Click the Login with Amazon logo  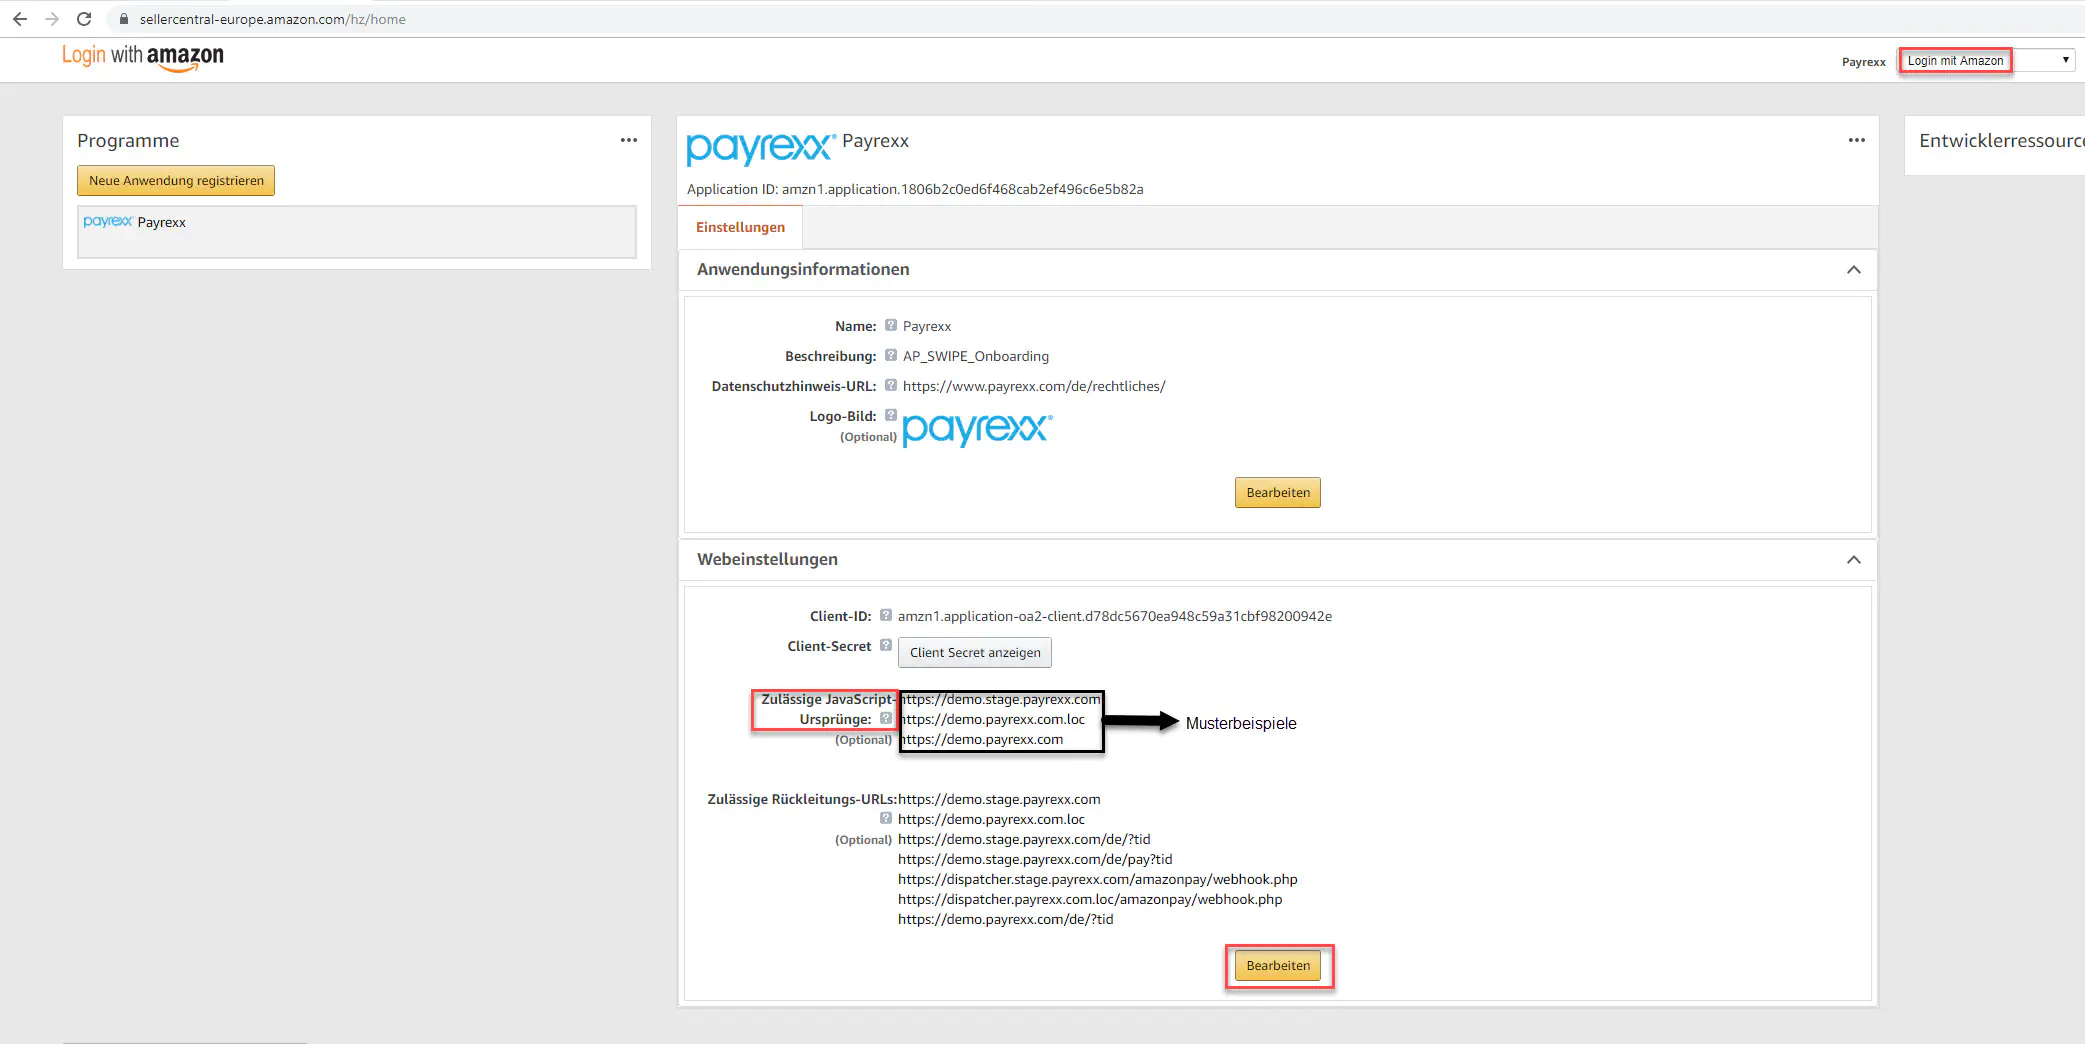pos(143,57)
